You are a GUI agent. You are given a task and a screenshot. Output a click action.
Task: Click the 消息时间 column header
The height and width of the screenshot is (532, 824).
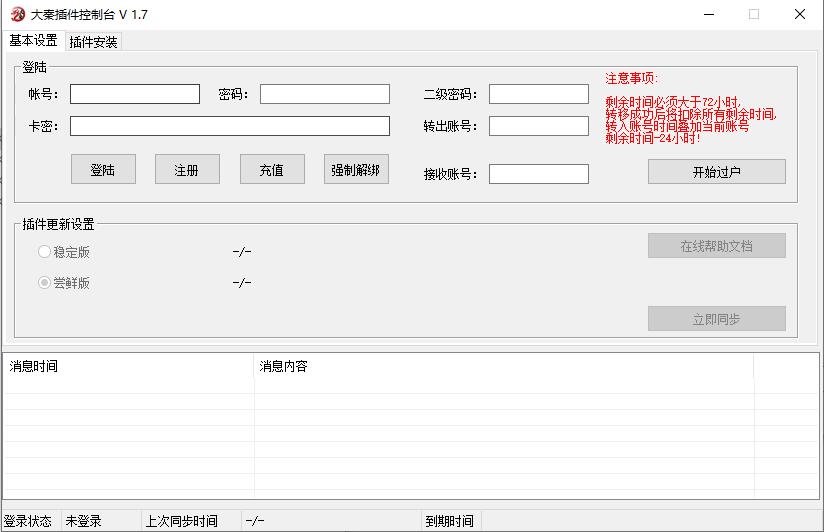(x=128, y=366)
